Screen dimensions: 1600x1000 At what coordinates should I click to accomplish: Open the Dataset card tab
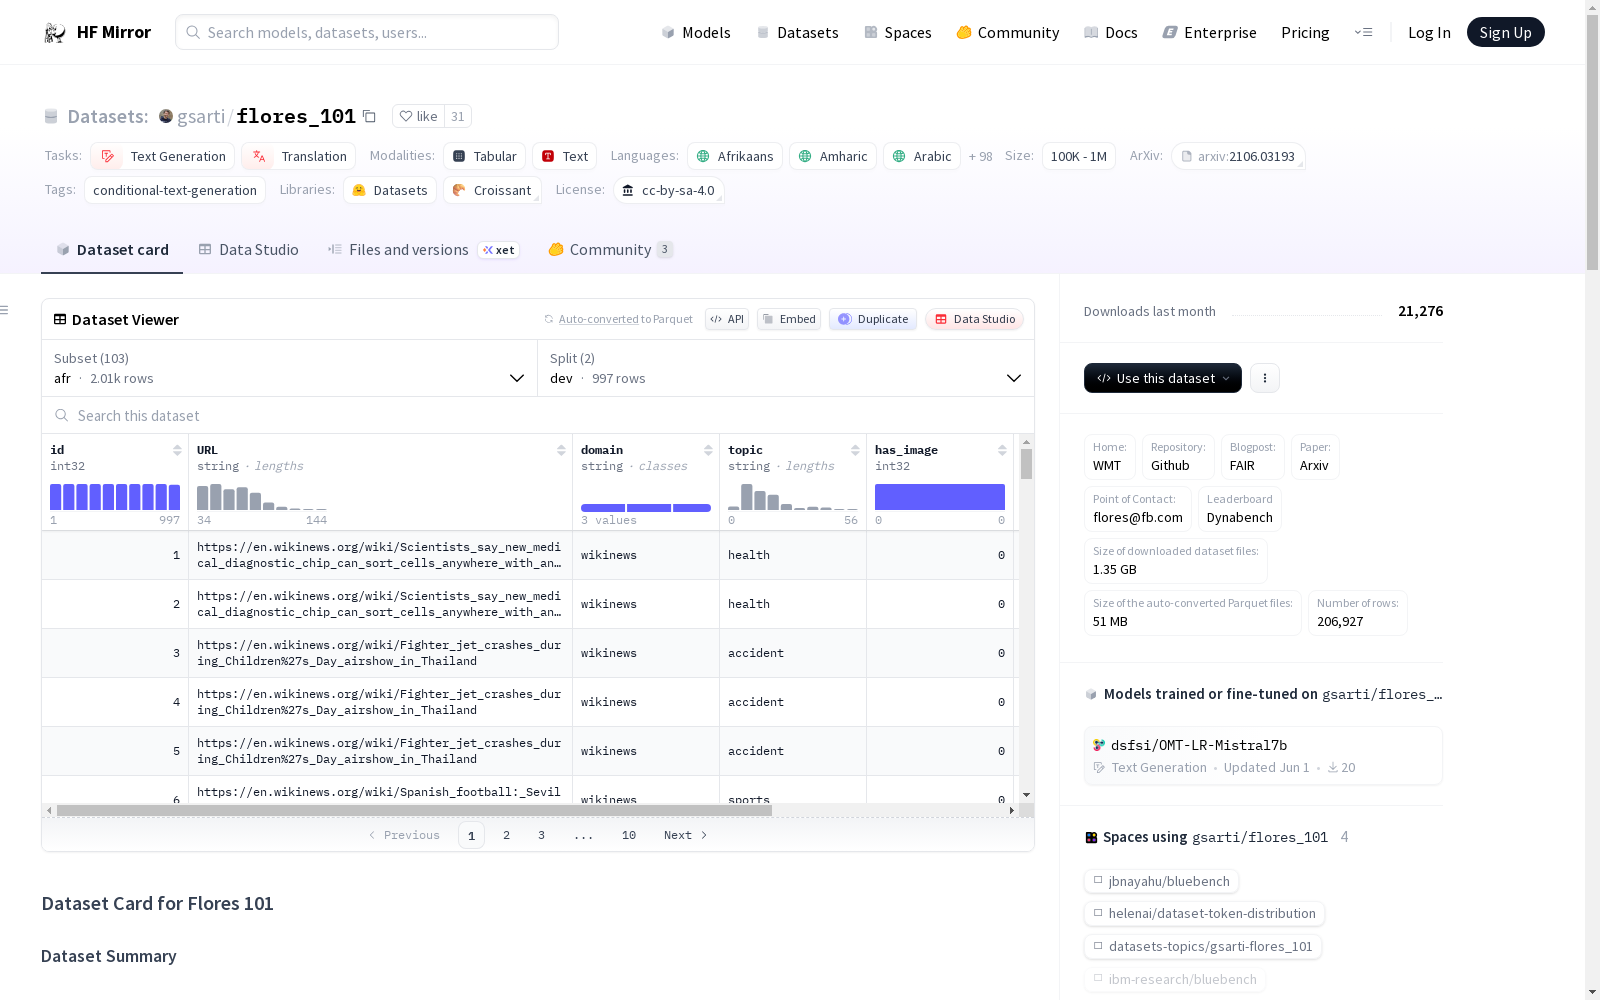pos(112,250)
